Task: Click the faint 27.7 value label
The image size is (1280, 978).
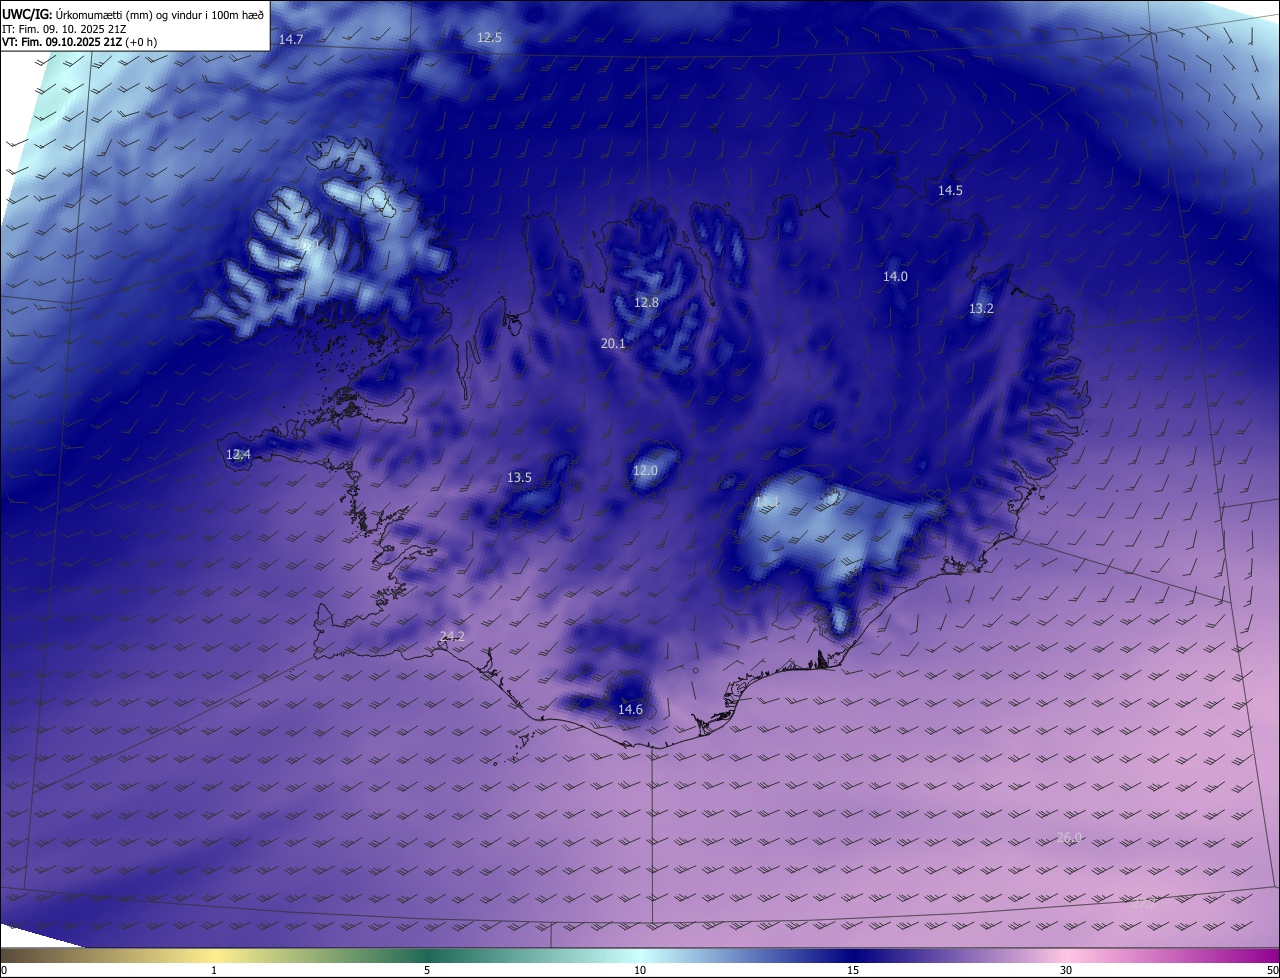Action: click(1144, 901)
